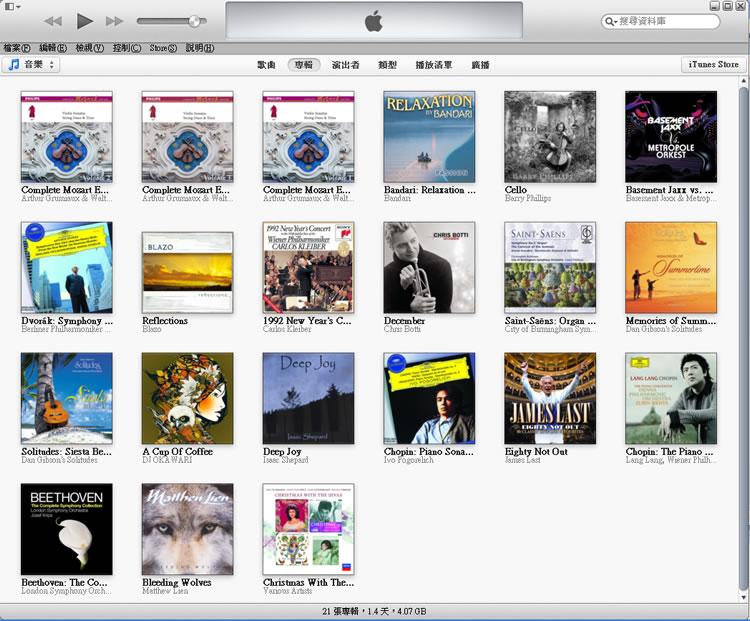Select Saint-Saëns Organ album cover
Image resolution: width=750 pixels, height=621 pixels.
(x=550, y=267)
